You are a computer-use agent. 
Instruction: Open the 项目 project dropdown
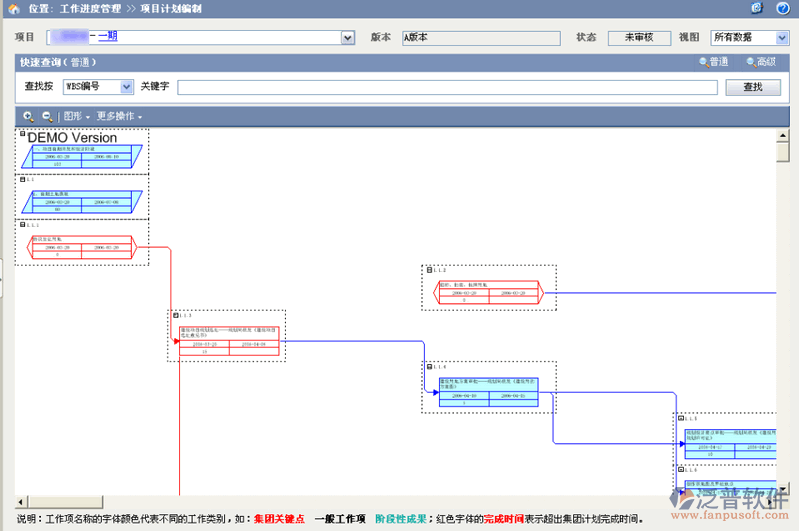348,38
